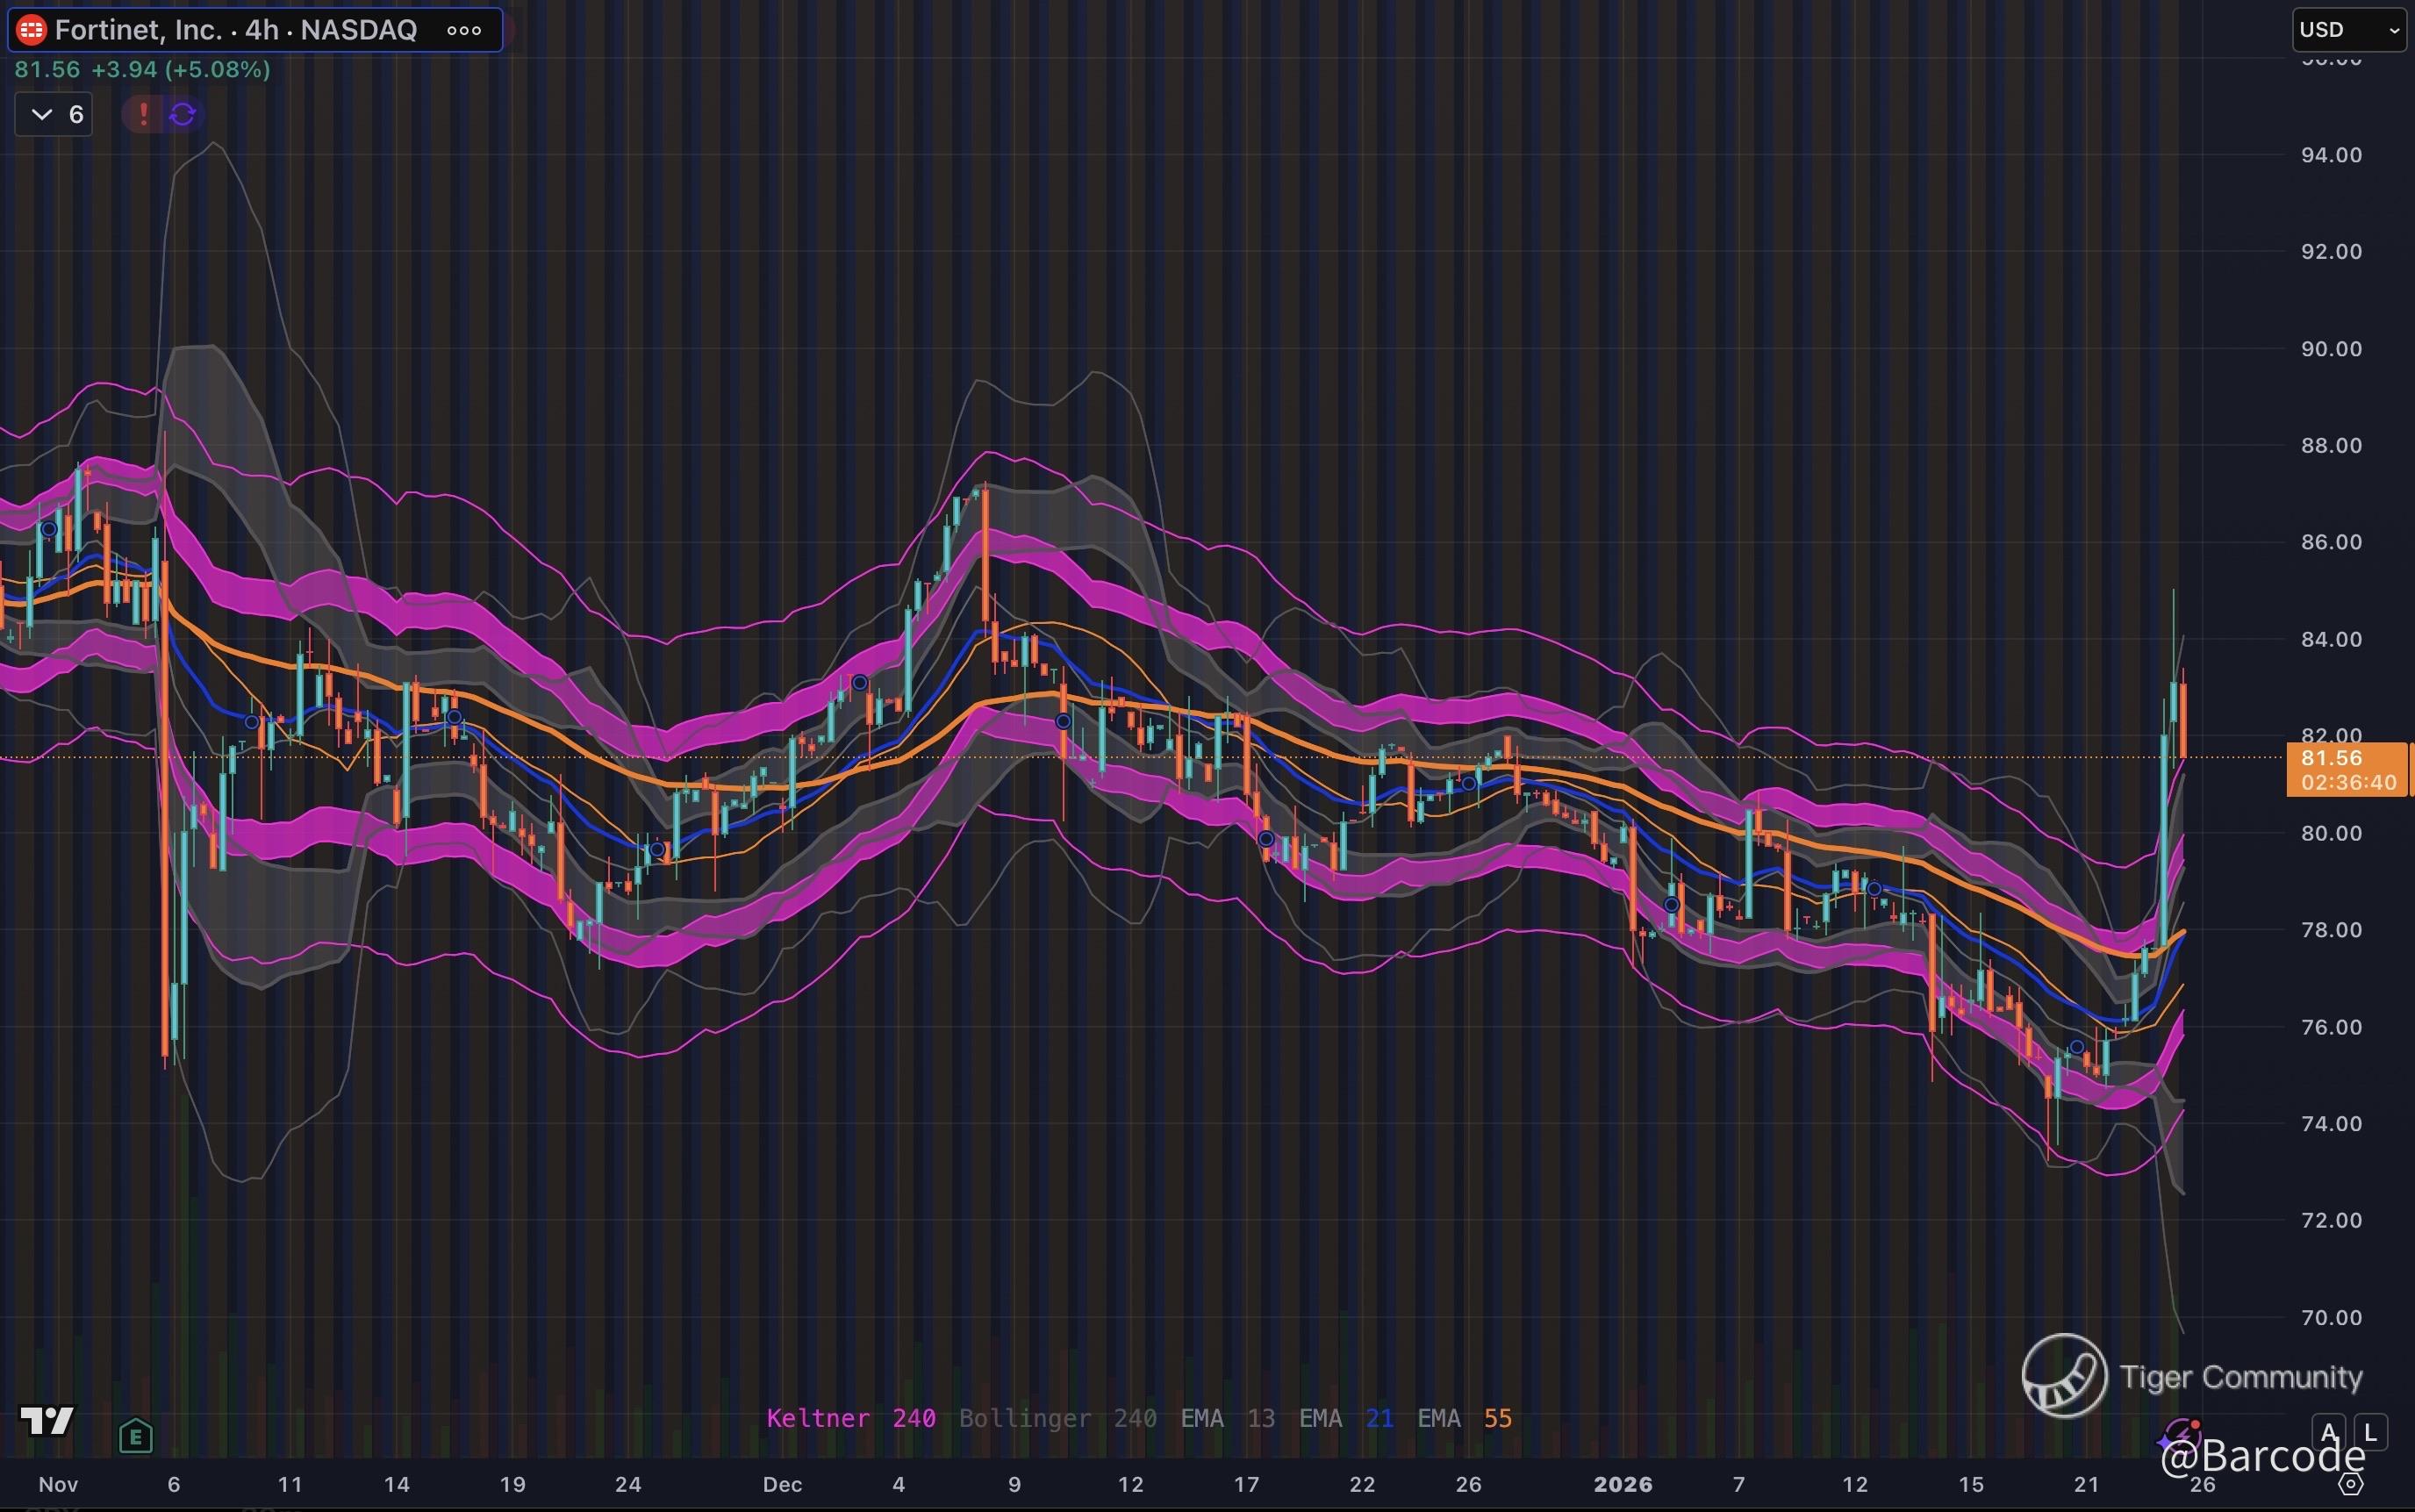Click the Keltner 240 indicator label

click(851, 1418)
